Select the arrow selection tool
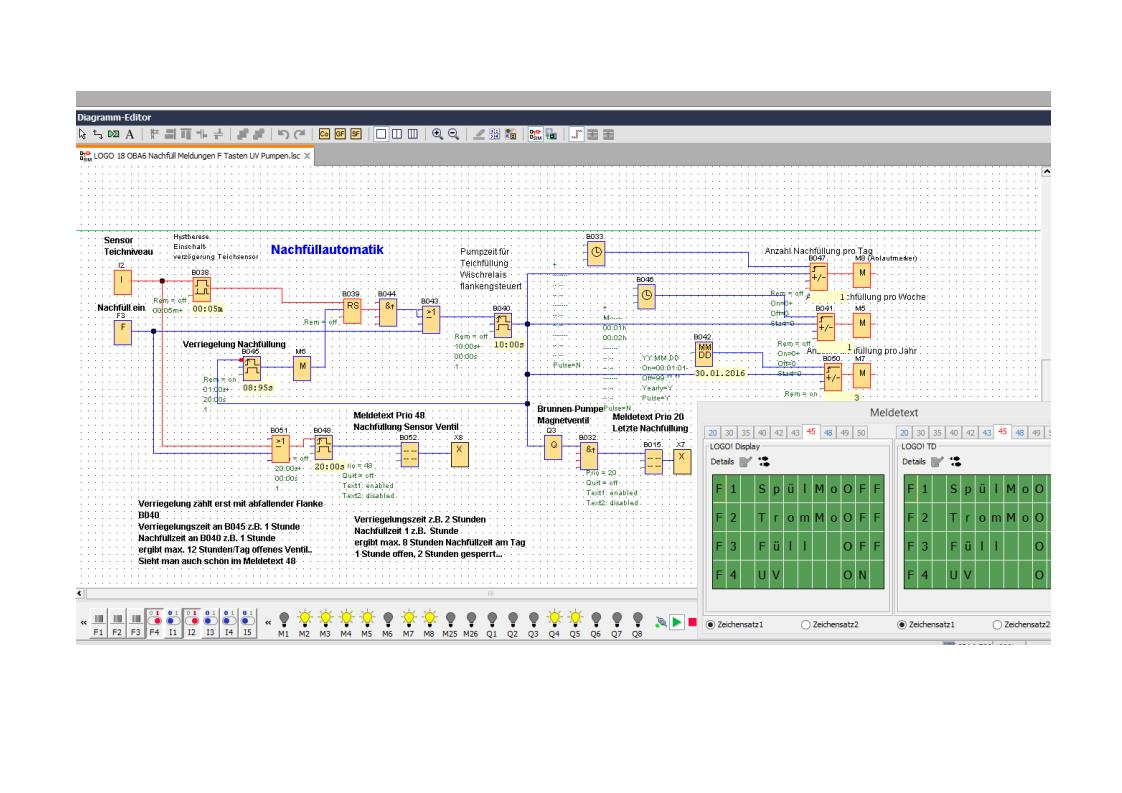This screenshot has height=793, width=1122. (83, 133)
